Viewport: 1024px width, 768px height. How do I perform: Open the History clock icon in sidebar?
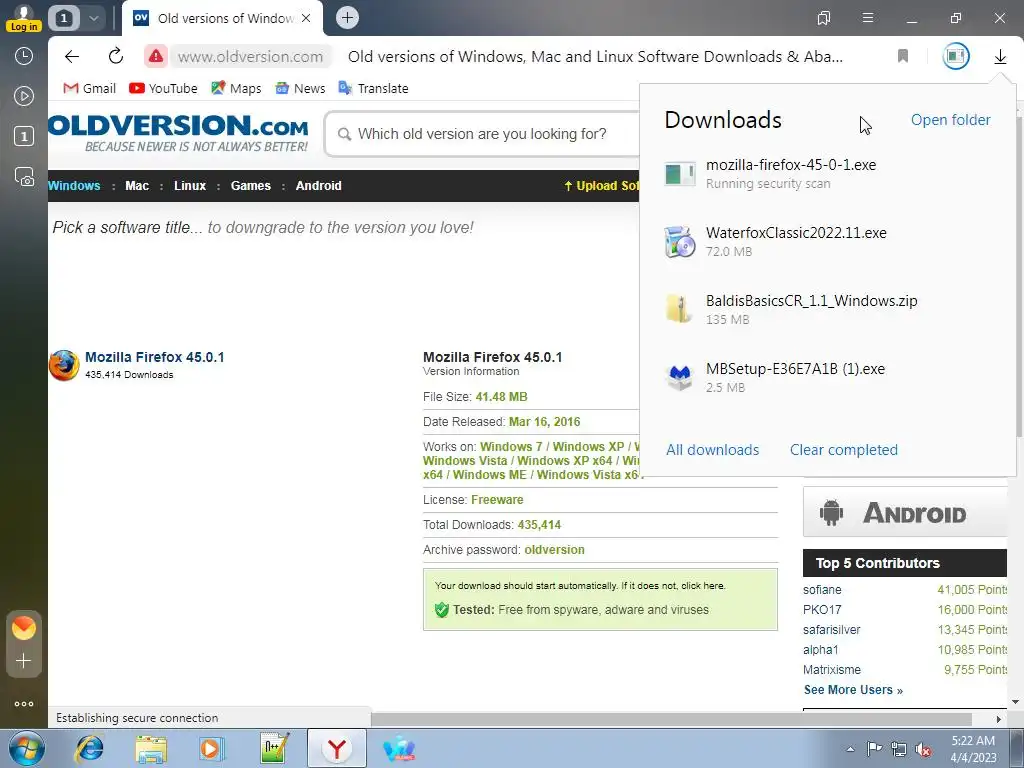(x=24, y=56)
